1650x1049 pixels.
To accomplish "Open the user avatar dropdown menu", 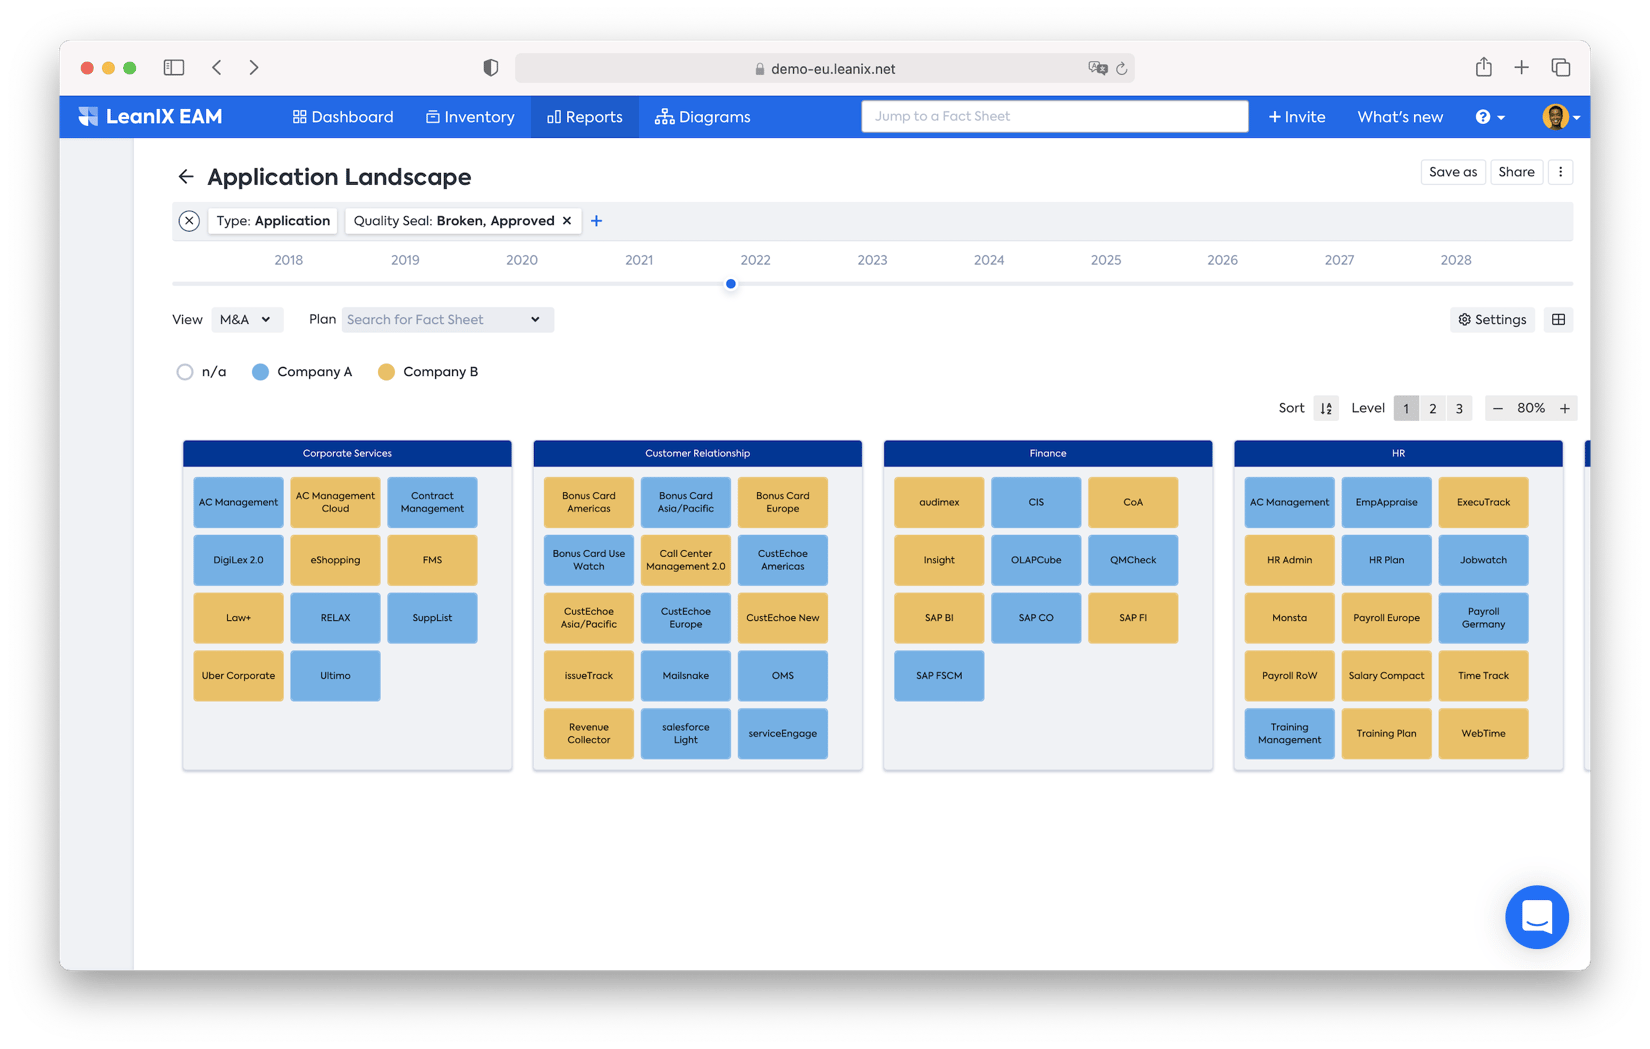I will click(1557, 117).
